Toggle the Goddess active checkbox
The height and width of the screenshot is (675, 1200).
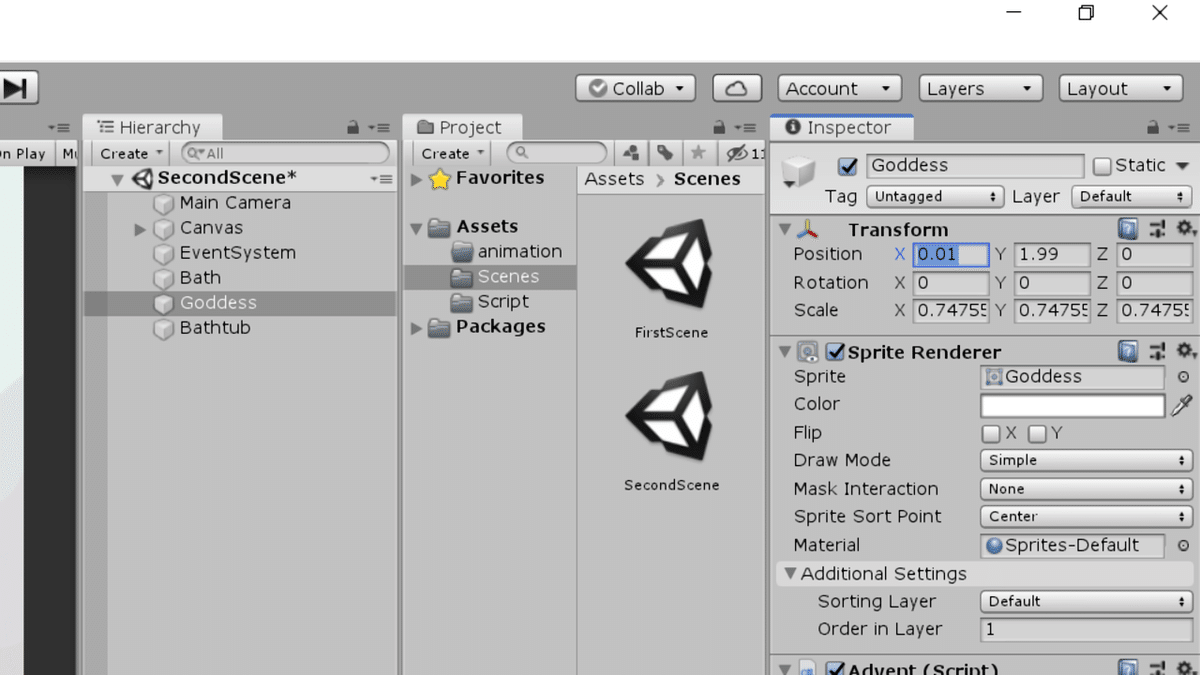tap(848, 167)
